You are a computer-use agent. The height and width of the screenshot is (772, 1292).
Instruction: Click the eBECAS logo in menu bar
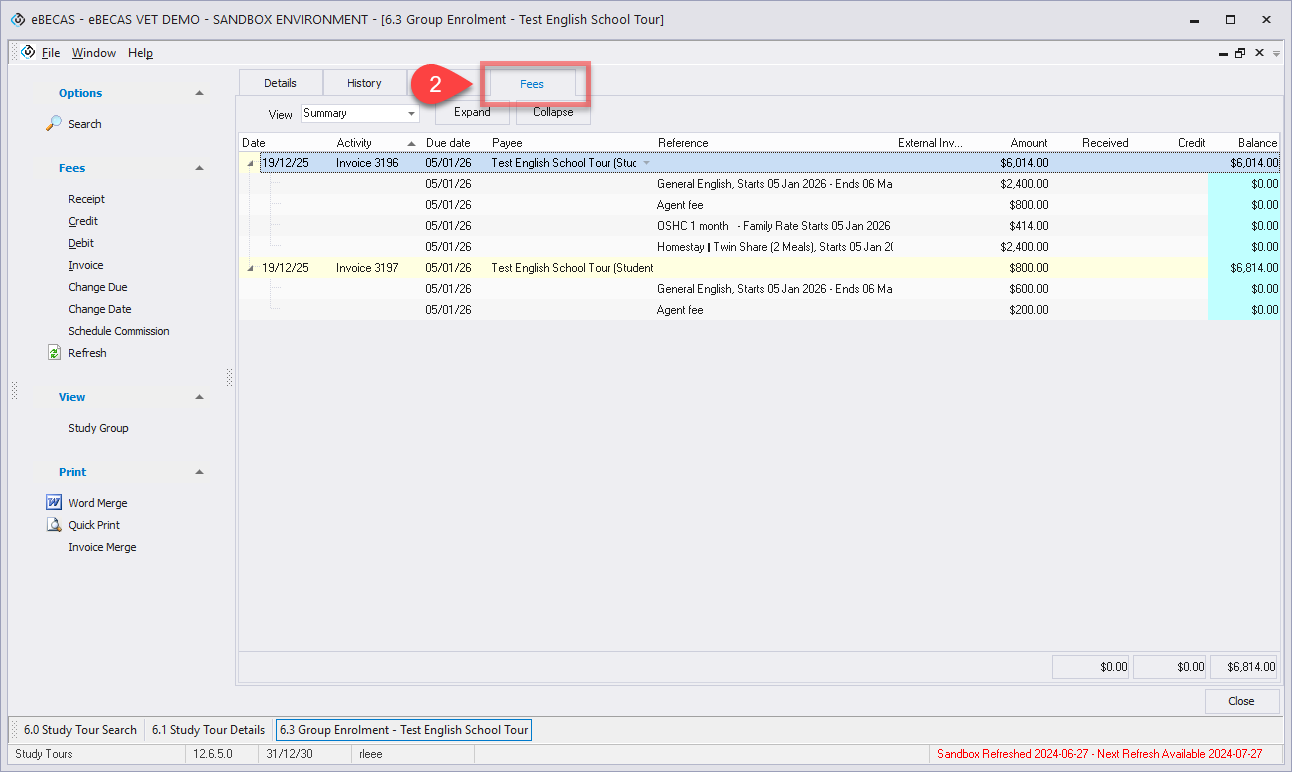click(28, 53)
